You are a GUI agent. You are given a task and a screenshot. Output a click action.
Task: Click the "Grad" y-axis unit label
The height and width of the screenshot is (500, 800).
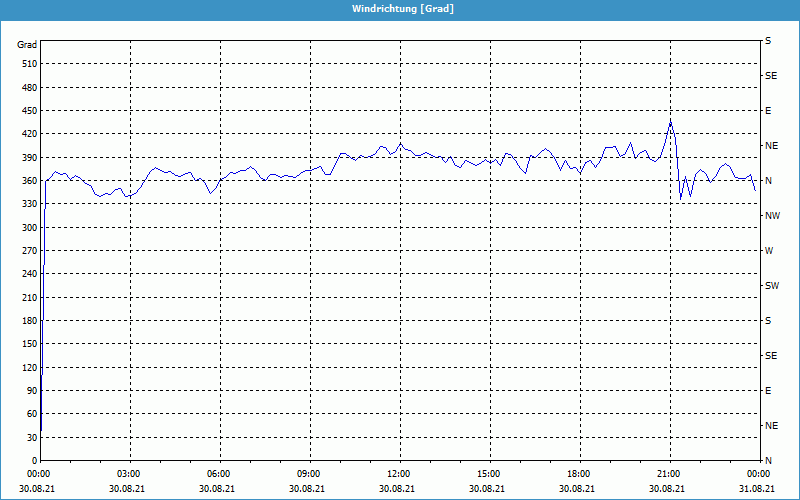click(27, 45)
